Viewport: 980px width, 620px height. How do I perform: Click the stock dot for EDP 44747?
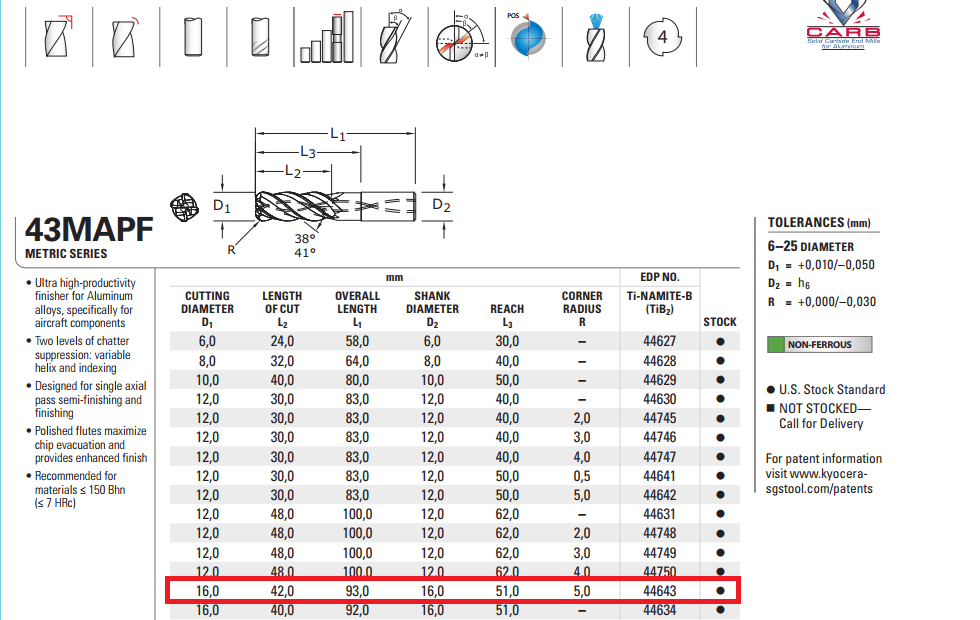point(720,457)
